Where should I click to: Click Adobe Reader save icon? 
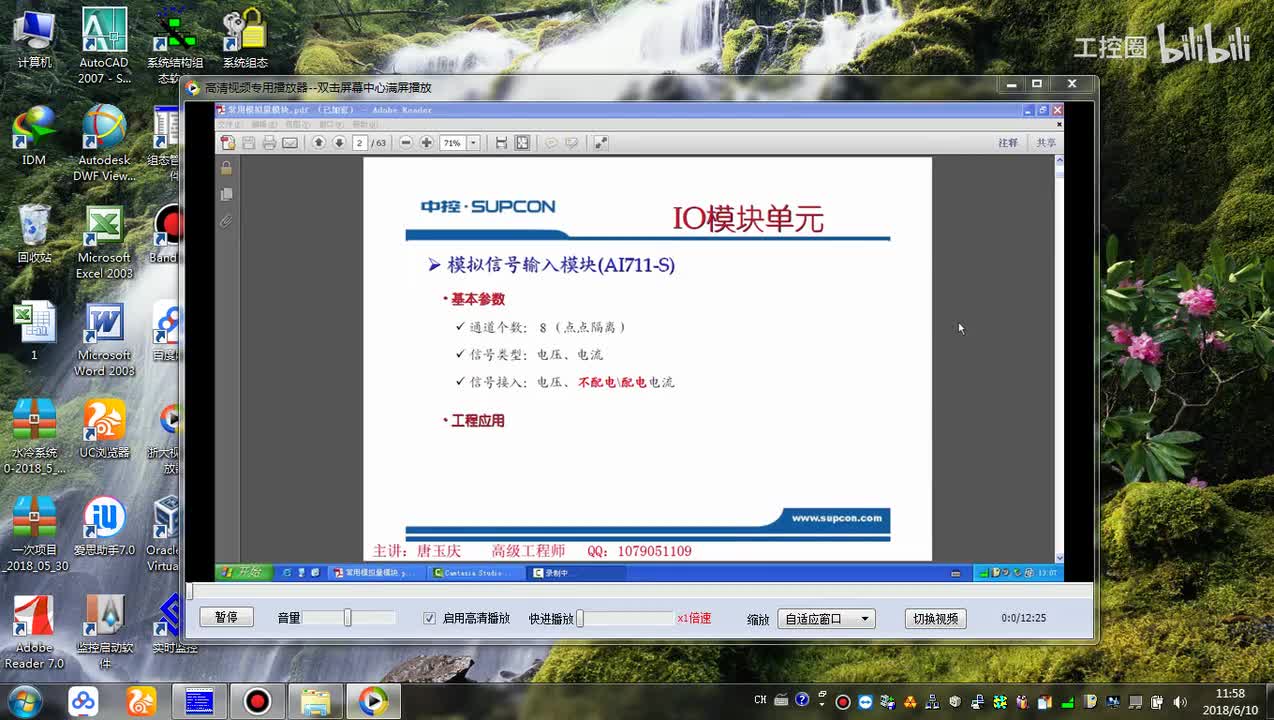(x=249, y=143)
